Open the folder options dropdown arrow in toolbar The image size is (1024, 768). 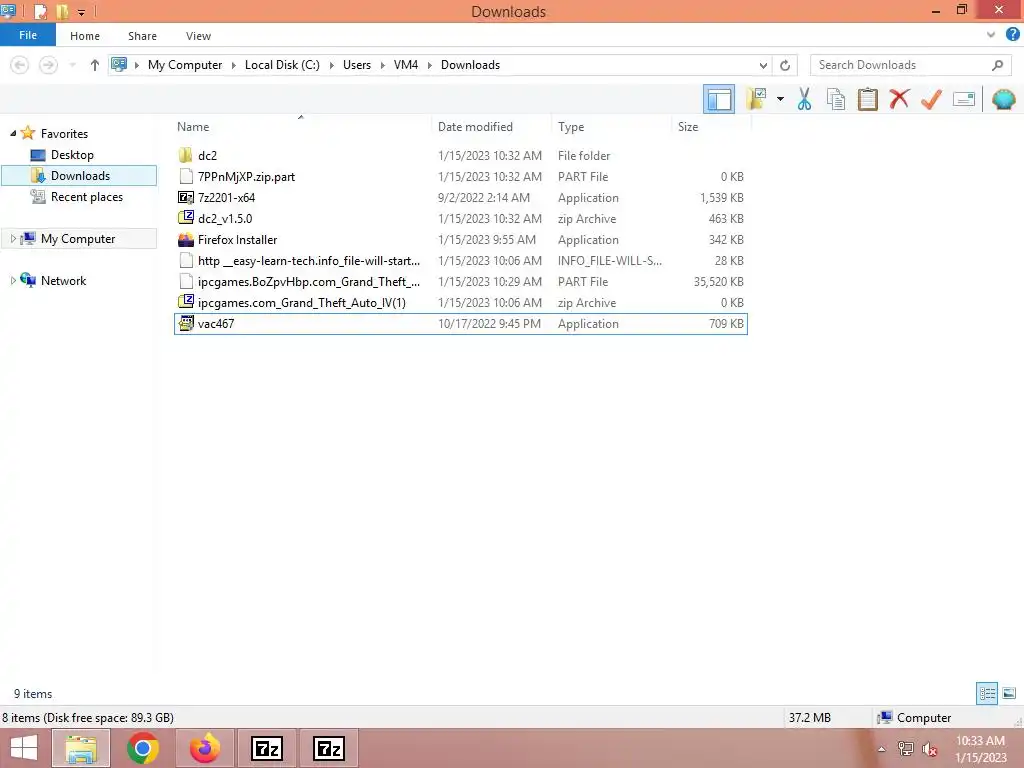(780, 99)
